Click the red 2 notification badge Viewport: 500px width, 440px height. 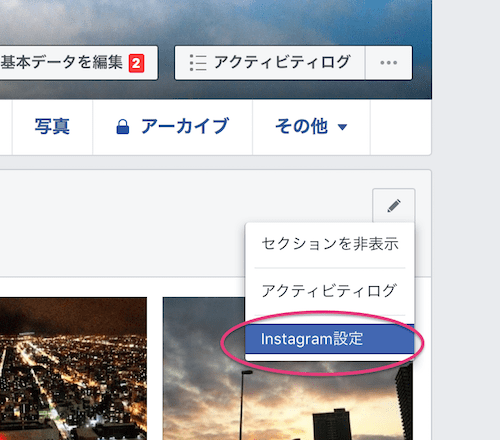[x=136, y=63]
